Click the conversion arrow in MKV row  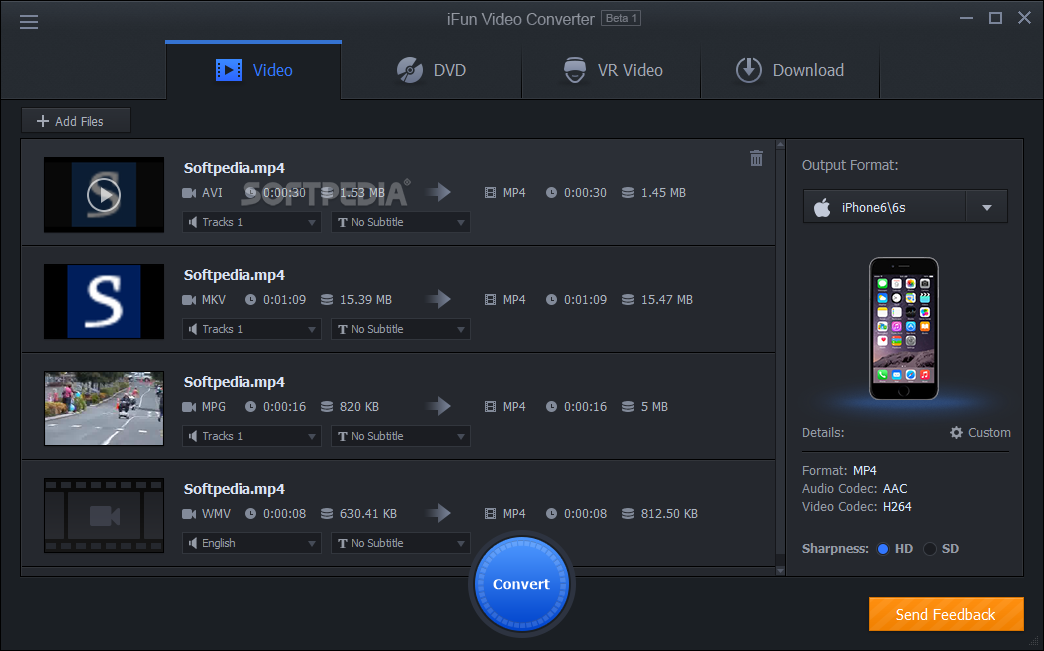(439, 299)
